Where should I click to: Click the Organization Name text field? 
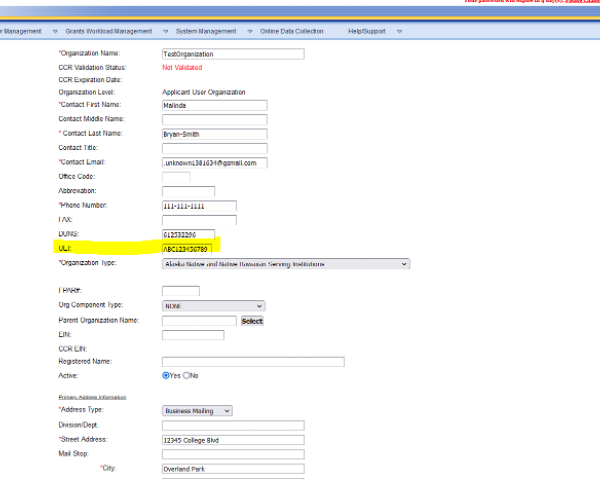pos(214,53)
